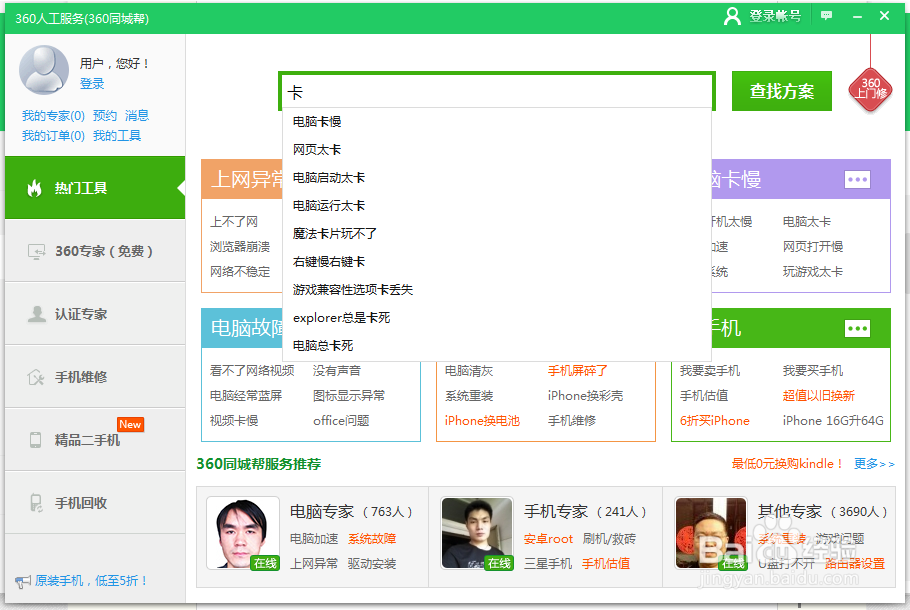Image resolution: width=910 pixels, height=610 pixels.
Task: Click 安卓root under 手机专家
Action: (548, 539)
